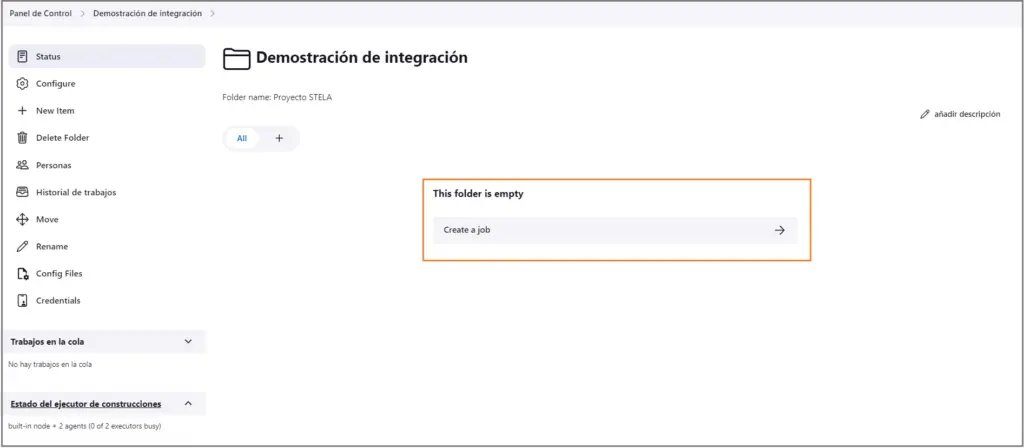
Task: Click the Historial de trabajos icon
Action: [x=22, y=192]
